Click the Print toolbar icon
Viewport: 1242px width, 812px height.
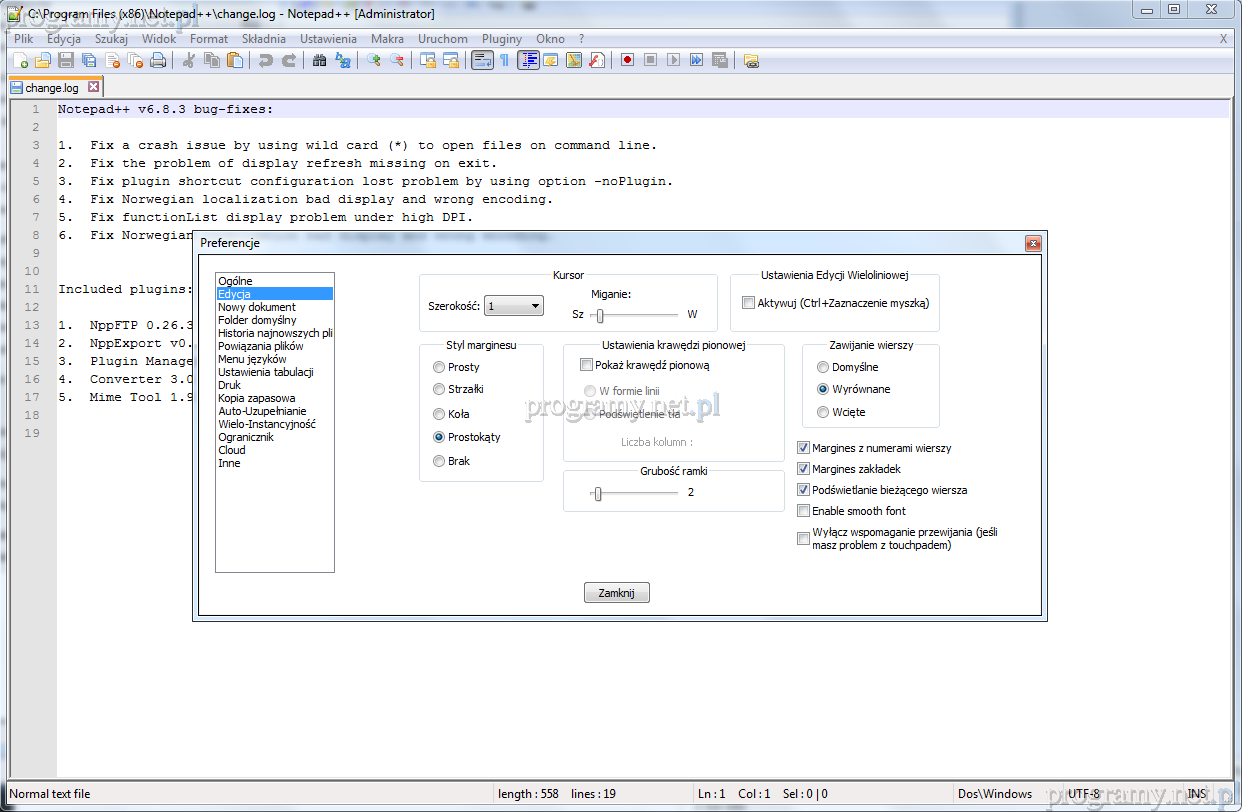coord(158,61)
